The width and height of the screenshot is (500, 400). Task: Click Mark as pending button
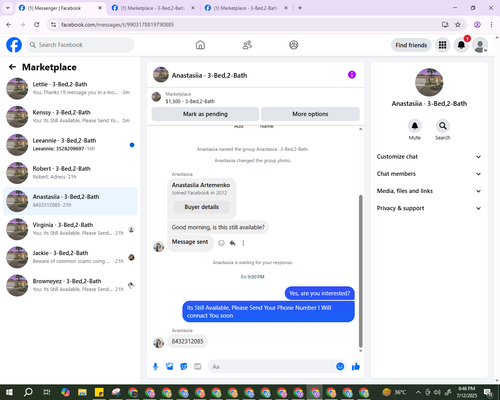point(205,114)
